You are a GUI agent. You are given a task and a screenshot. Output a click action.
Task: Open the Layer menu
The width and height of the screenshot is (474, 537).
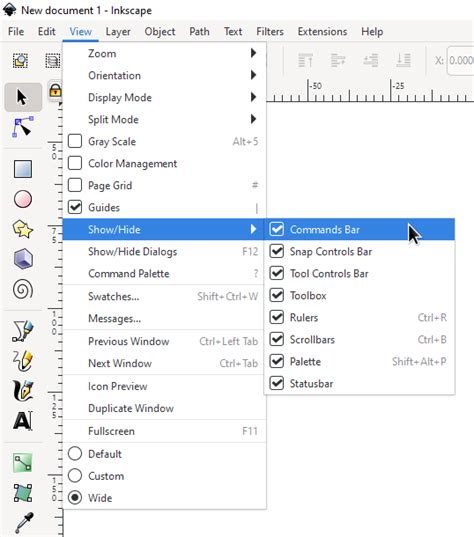(118, 32)
